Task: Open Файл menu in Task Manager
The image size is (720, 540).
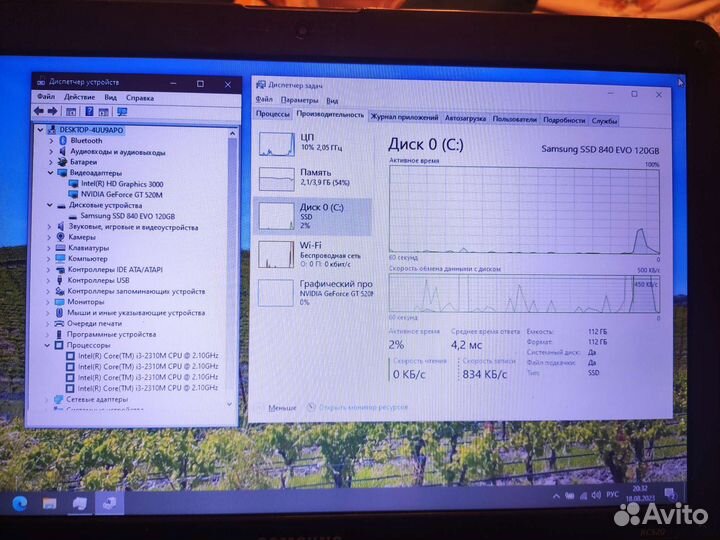Action: click(x=264, y=99)
